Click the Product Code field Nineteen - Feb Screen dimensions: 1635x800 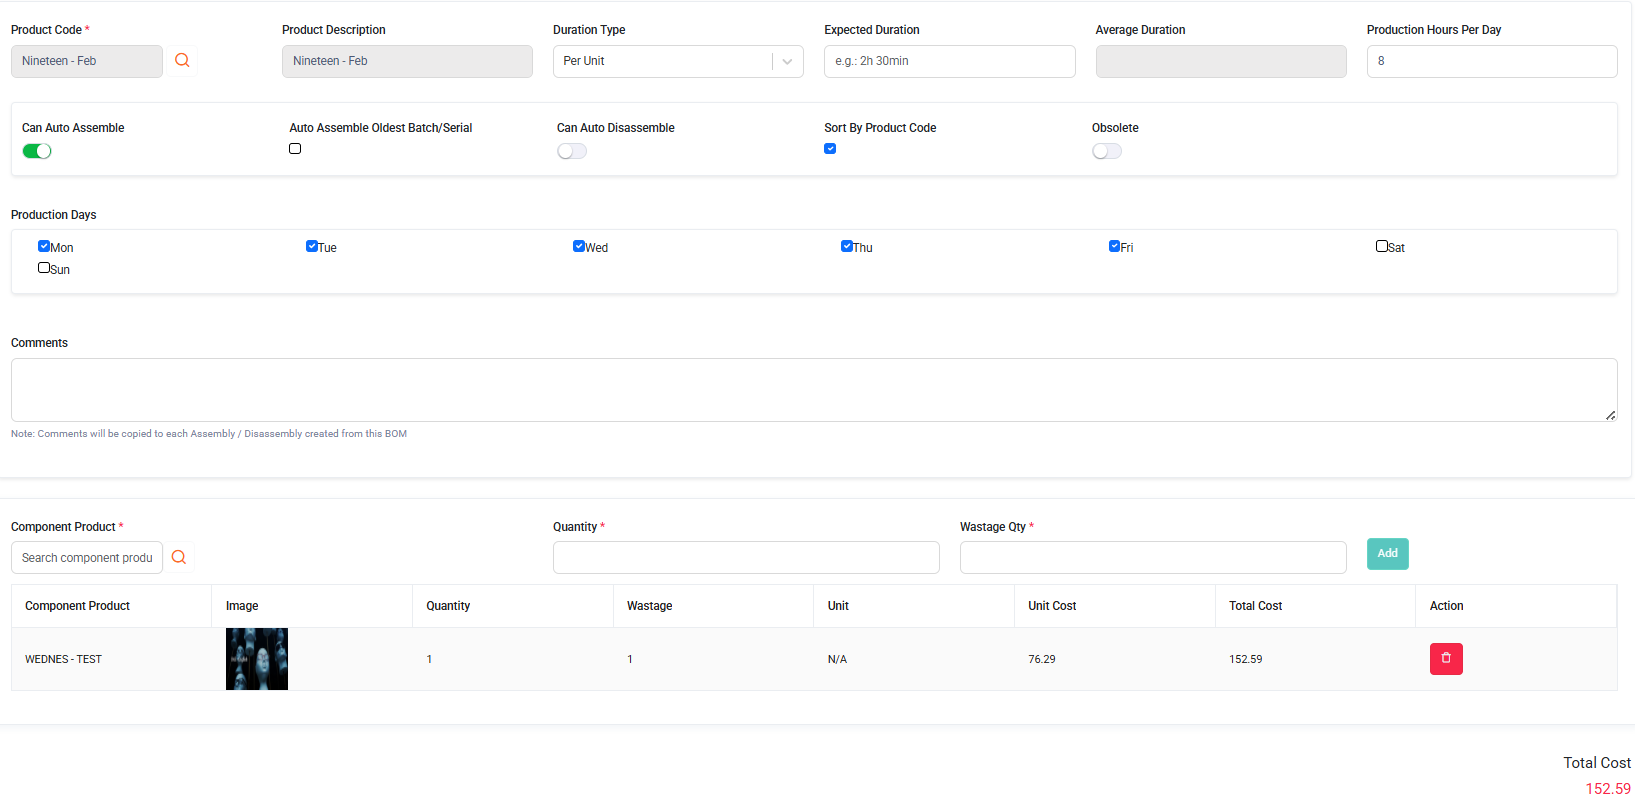[87, 61]
